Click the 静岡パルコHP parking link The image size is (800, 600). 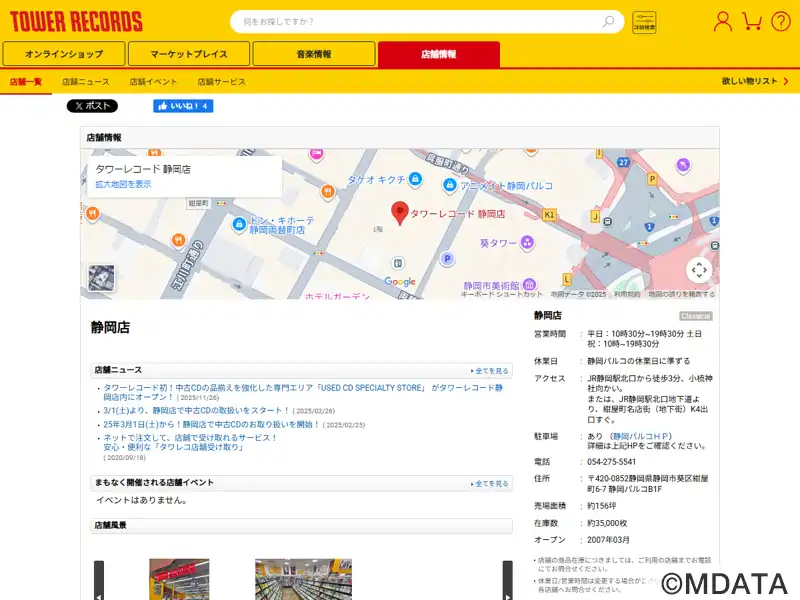click(x=640, y=436)
